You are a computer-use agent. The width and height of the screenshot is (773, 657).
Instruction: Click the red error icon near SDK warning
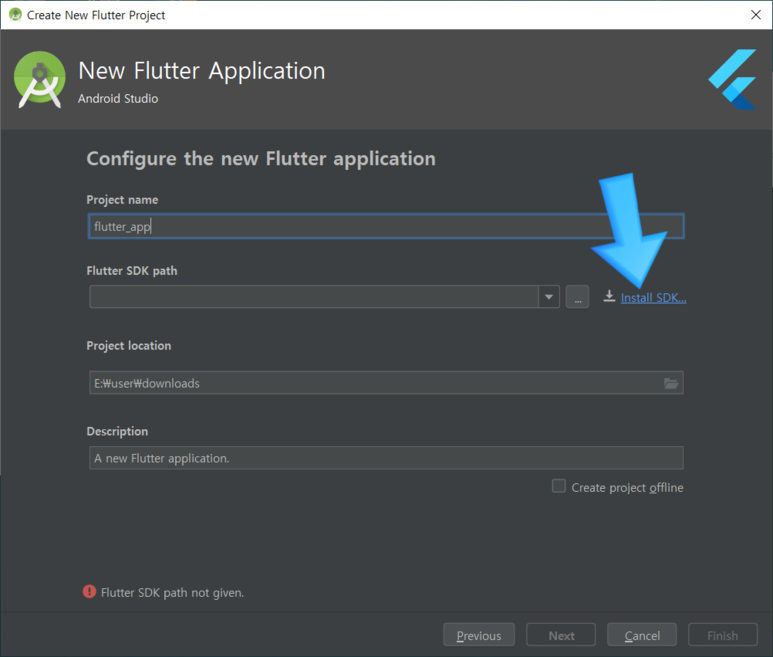(89, 591)
